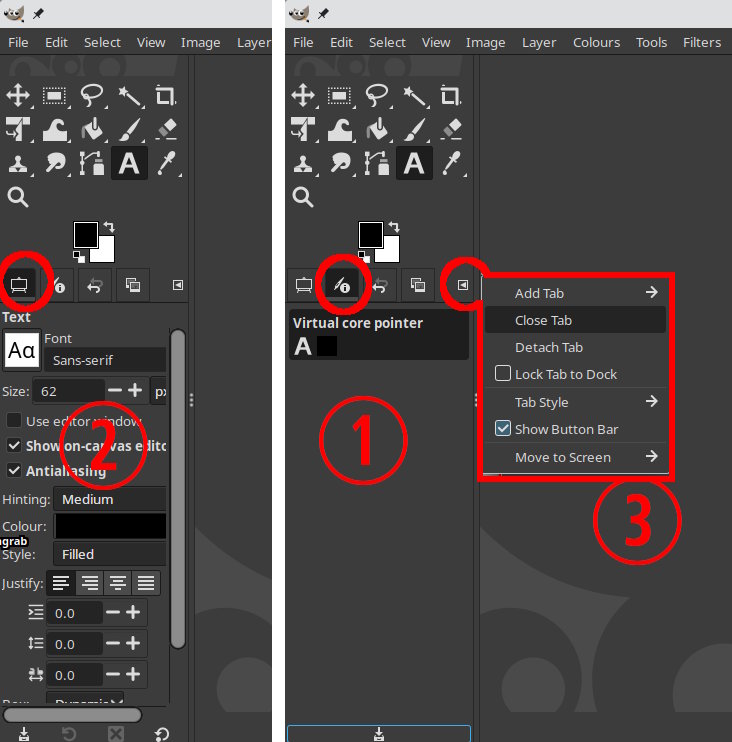Select the Zoom magnifier in the right window
The width and height of the screenshot is (732, 742).
point(303,197)
